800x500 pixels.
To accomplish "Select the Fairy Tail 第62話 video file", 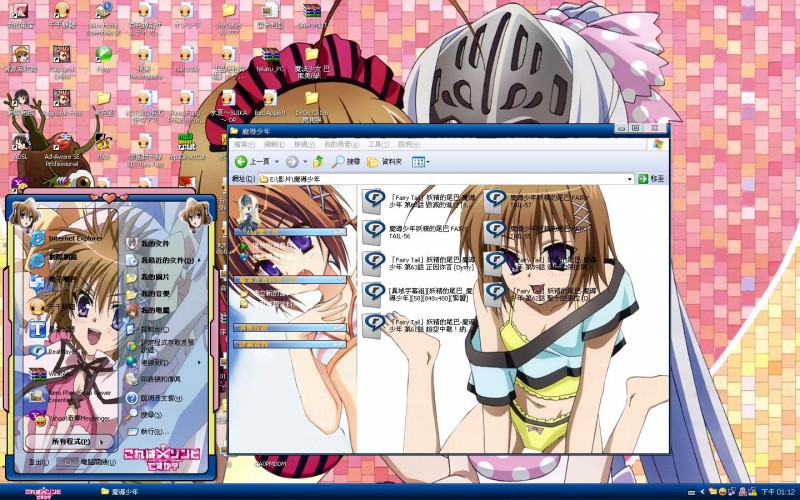I will (538, 294).
